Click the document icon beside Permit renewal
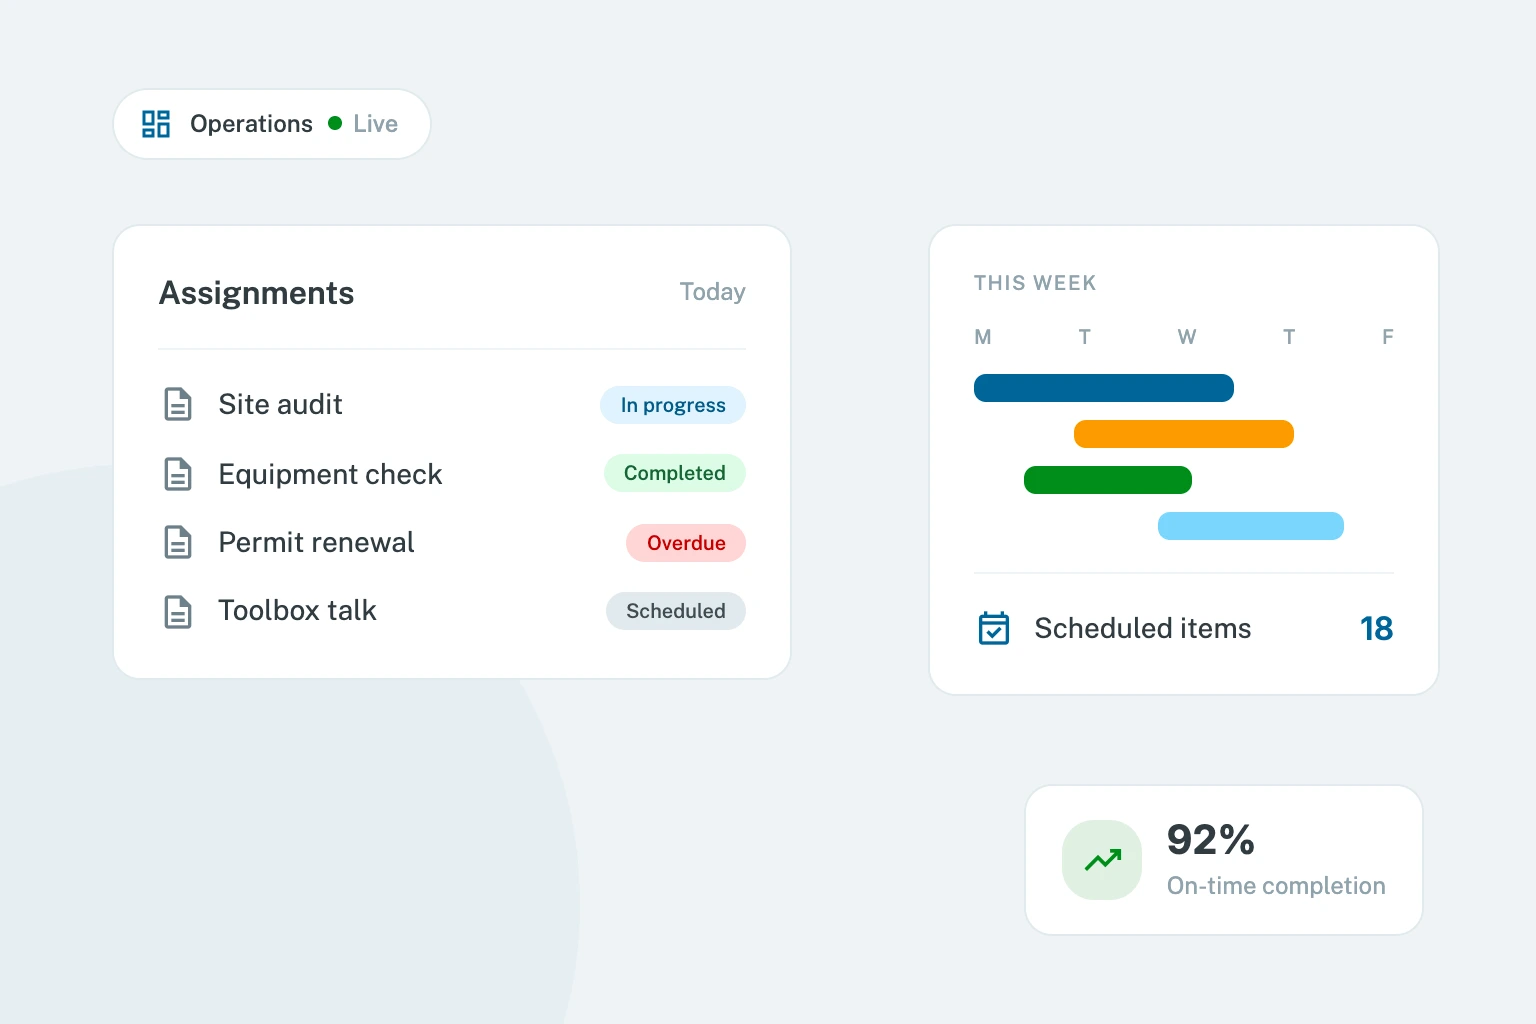This screenshot has height=1024, width=1536. (x=178, y=542)
